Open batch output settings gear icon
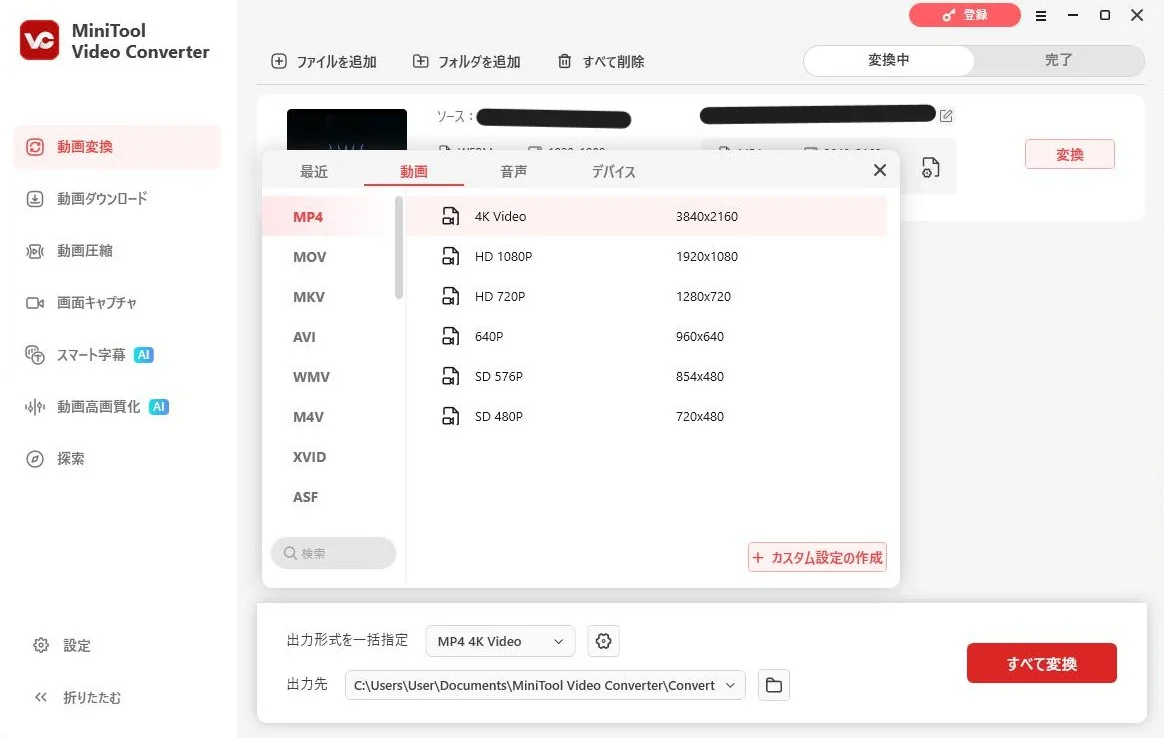This screenshot has height=738, width=1164. (x=604, y=641)
